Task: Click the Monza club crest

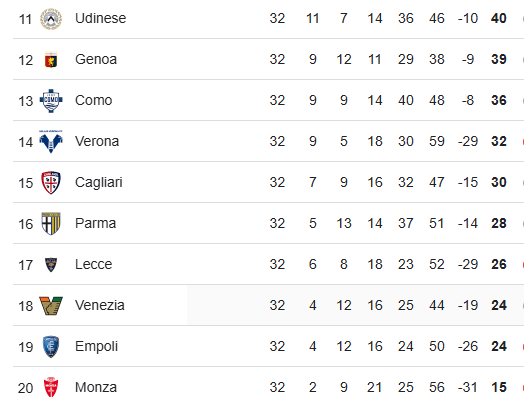Action: pos(51,387)
